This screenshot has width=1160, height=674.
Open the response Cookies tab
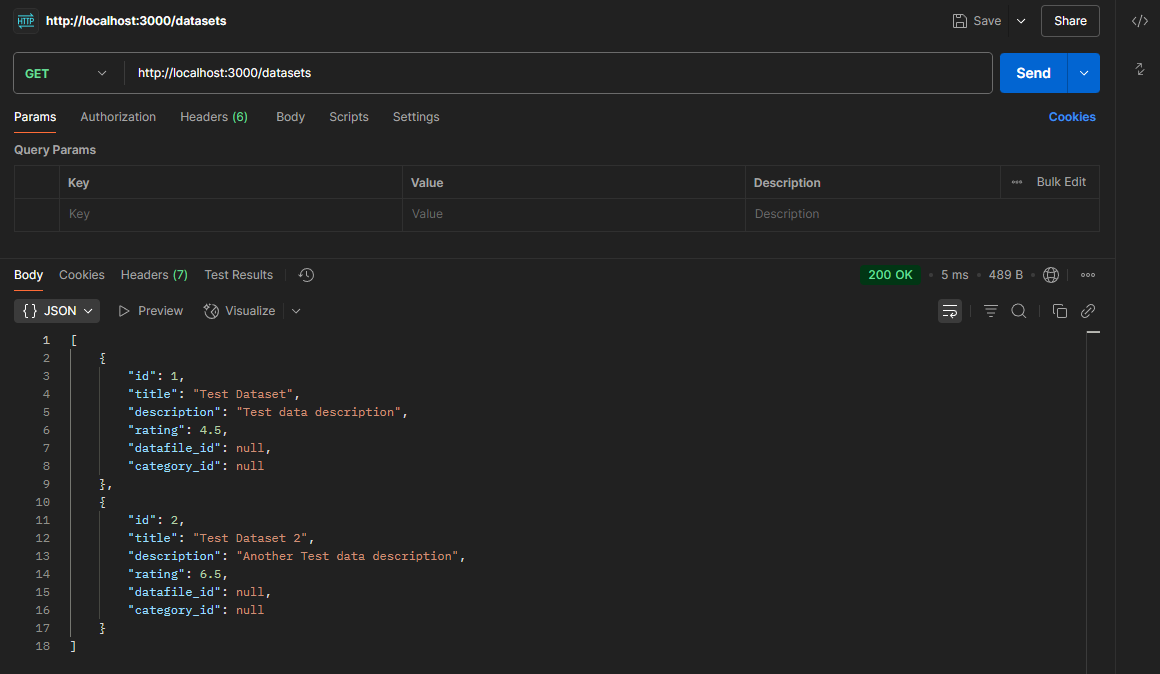coord(81,275)
